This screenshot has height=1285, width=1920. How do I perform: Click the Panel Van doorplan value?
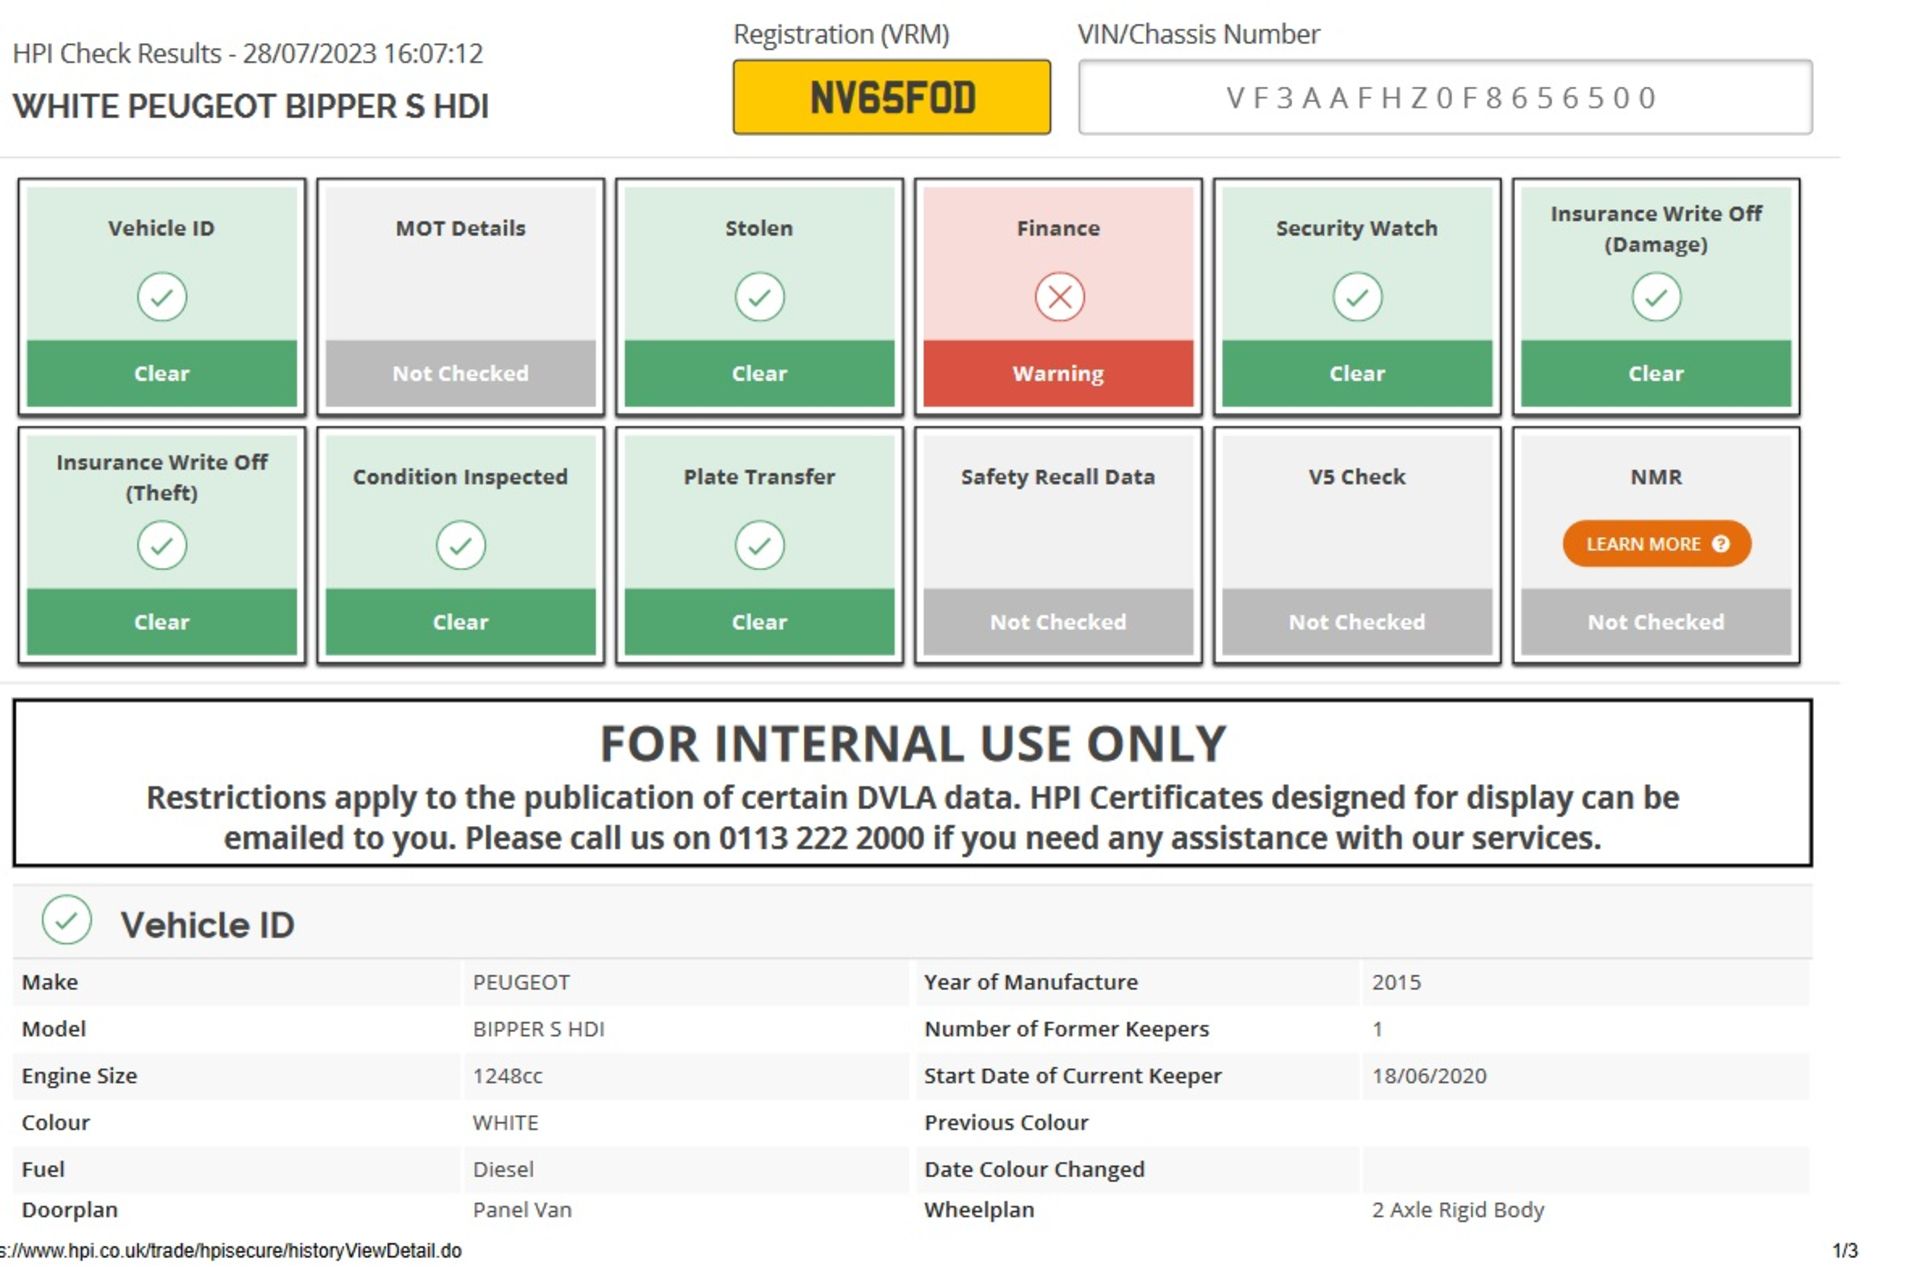[522, 1210]
